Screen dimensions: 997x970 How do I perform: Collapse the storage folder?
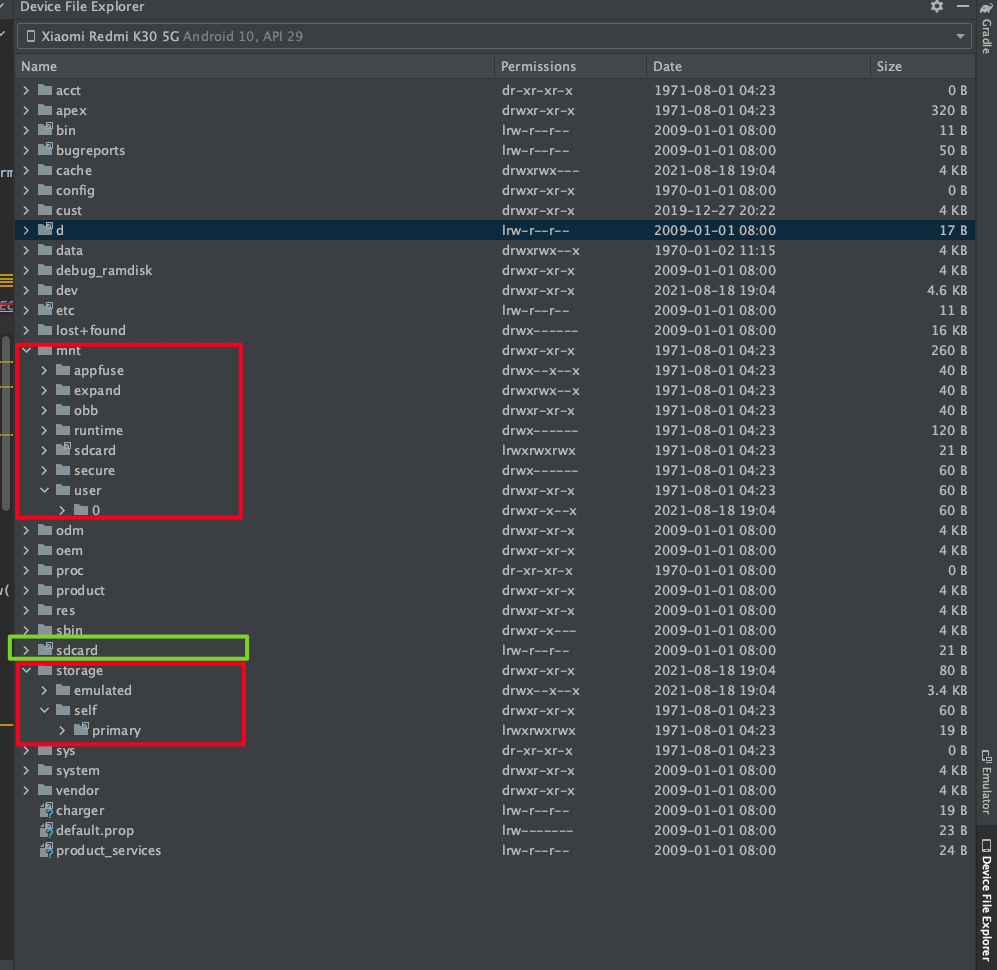pos(26,670)
